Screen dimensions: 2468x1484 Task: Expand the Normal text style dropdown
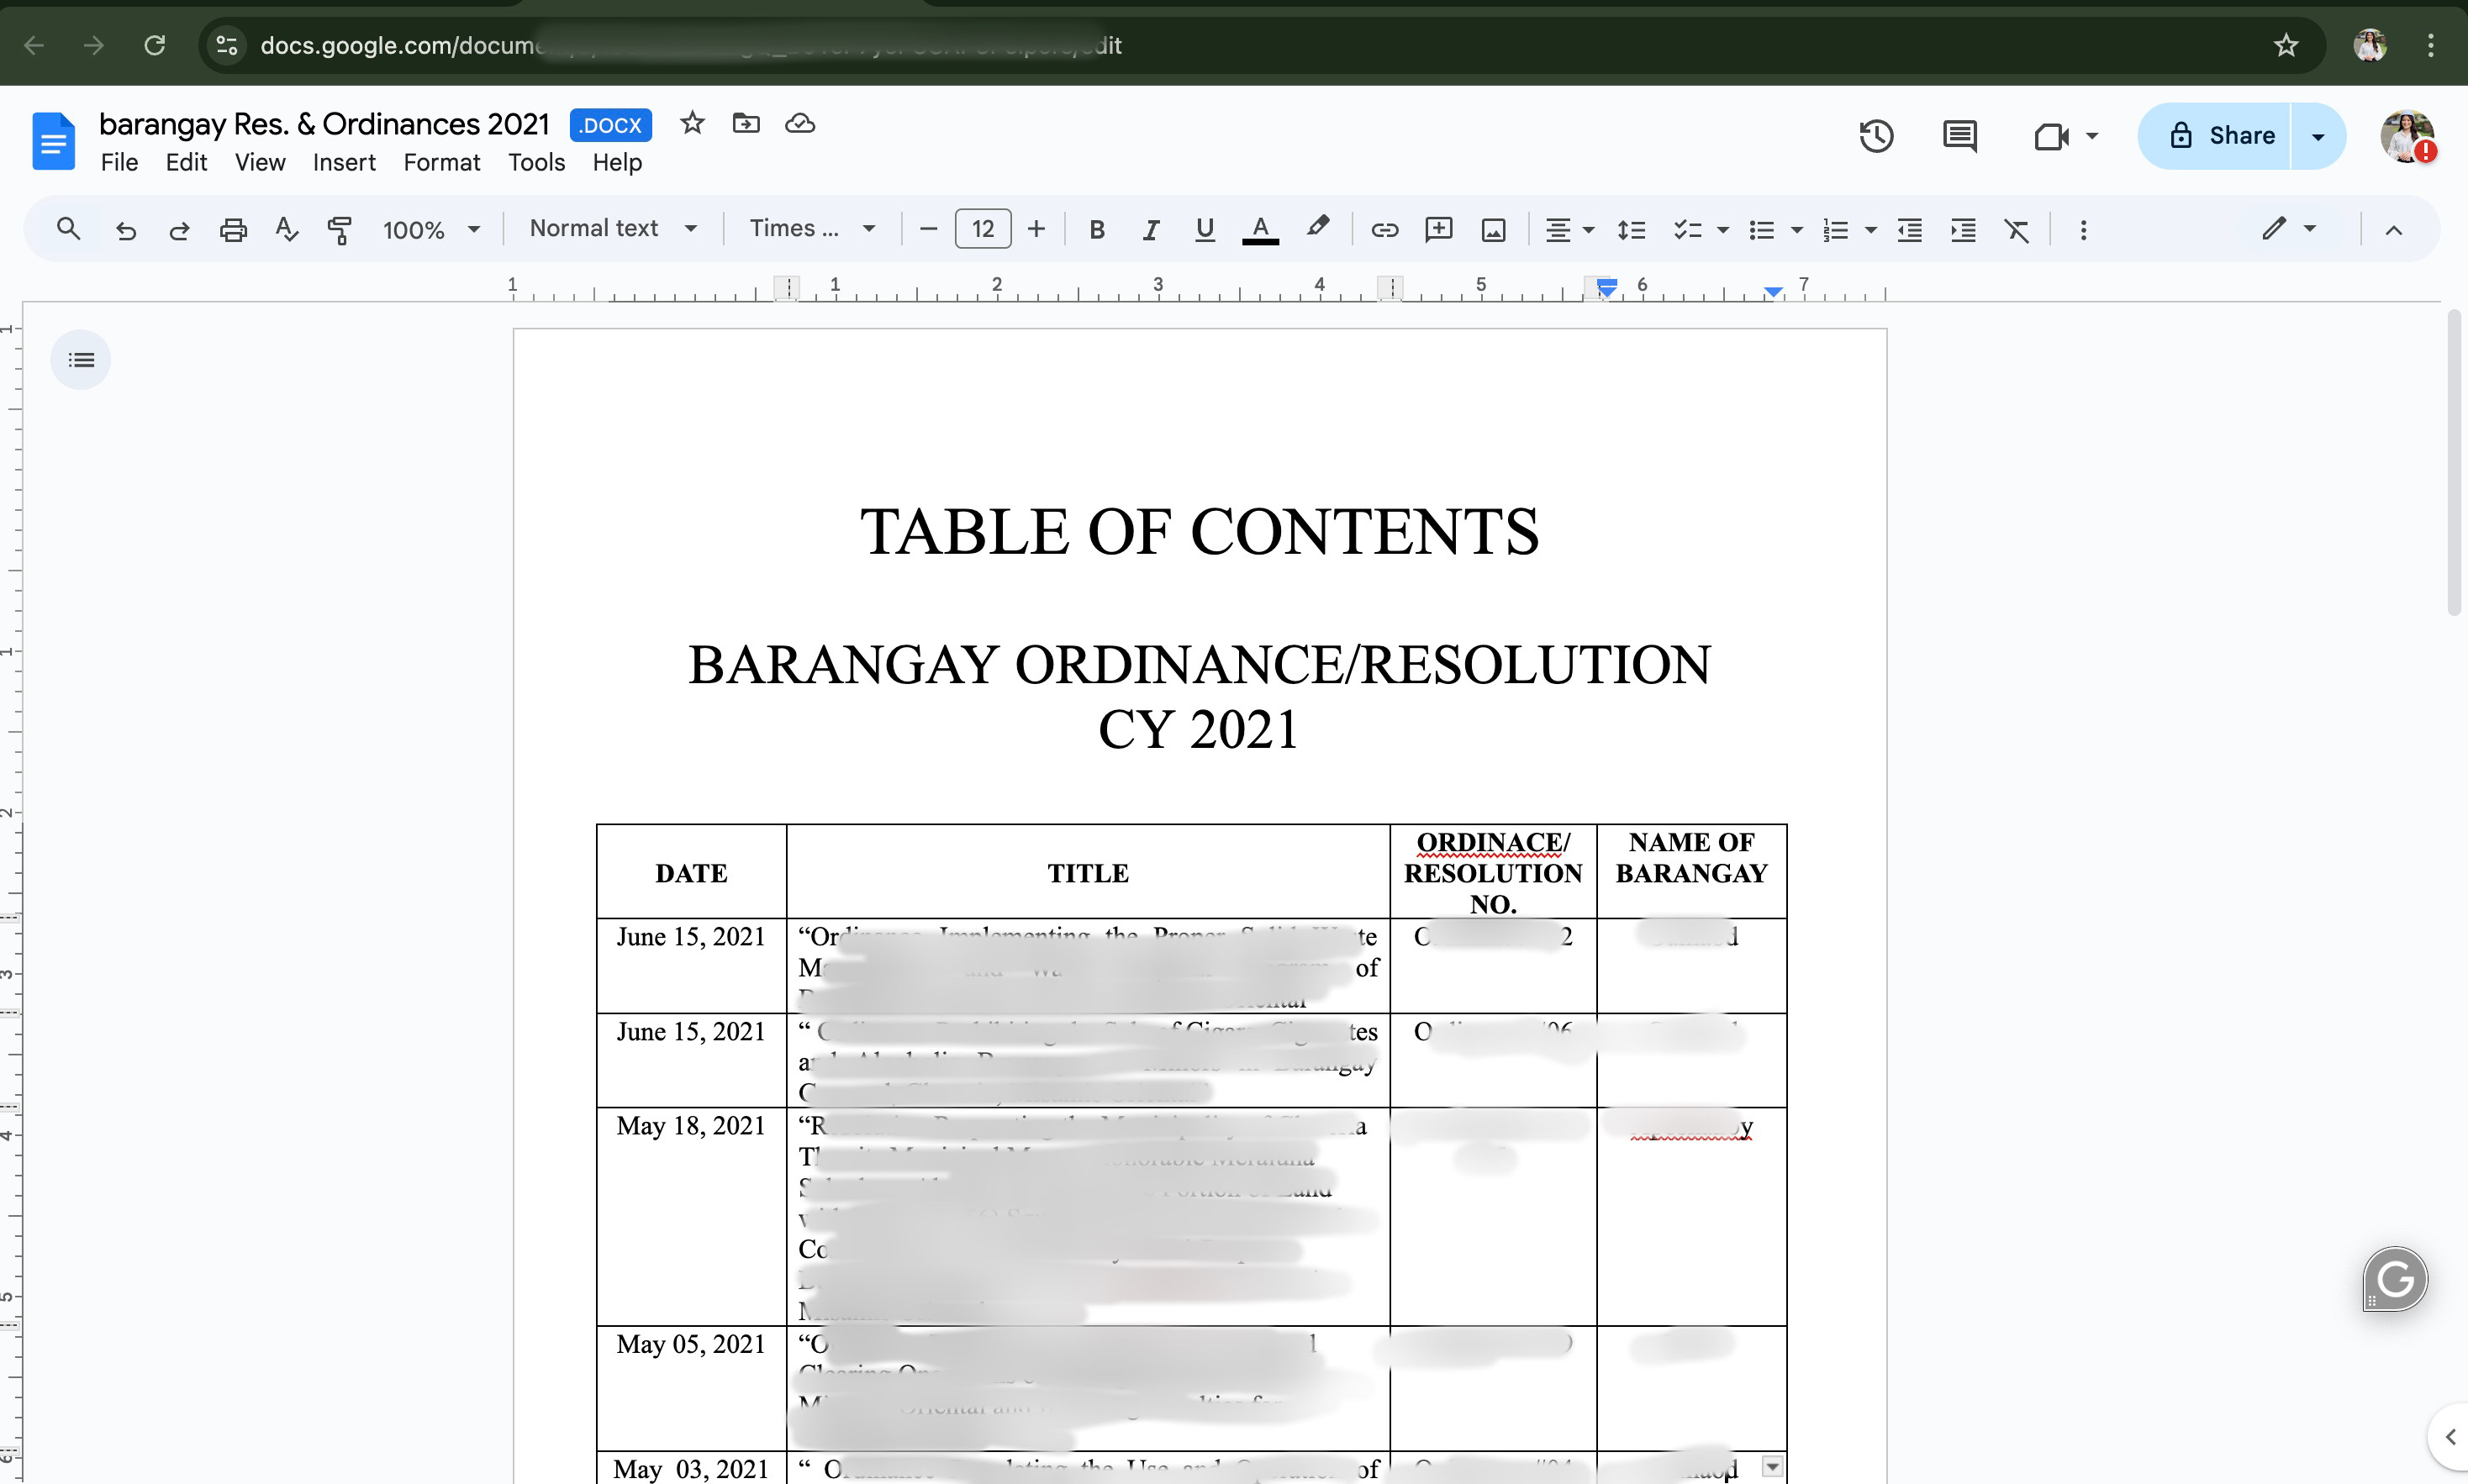[613, 229]
